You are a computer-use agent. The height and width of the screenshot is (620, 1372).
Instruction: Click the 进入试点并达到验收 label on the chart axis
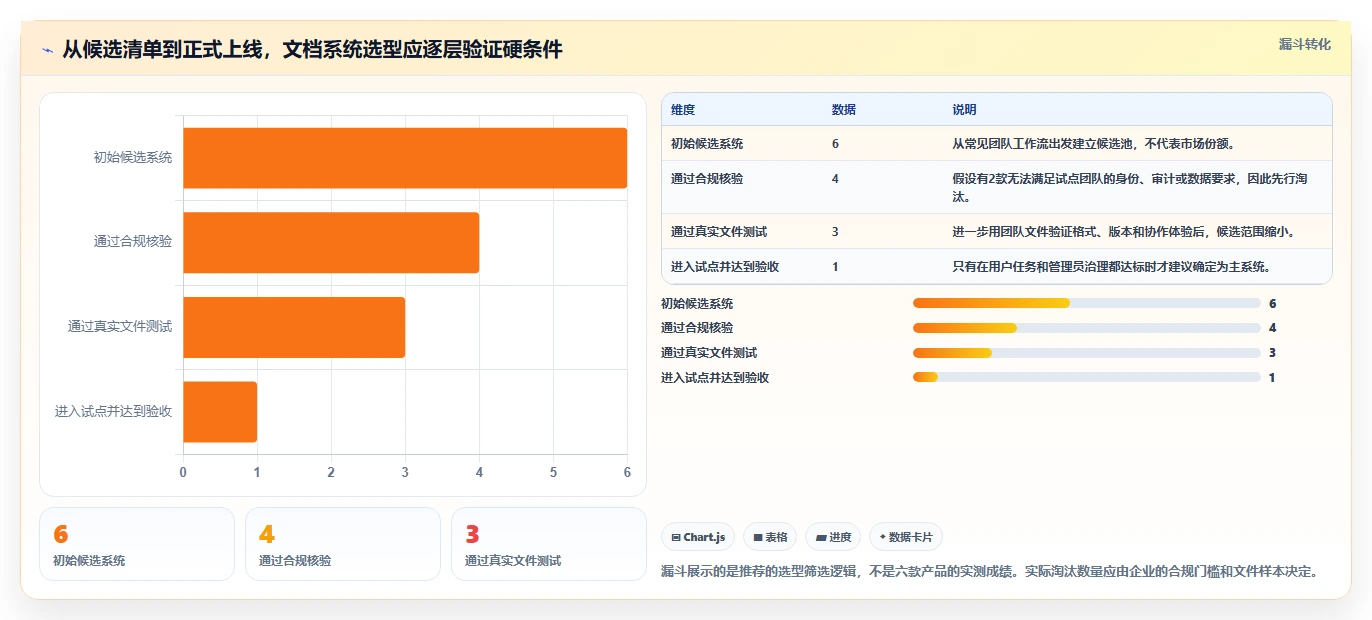(x=114, y=411)
